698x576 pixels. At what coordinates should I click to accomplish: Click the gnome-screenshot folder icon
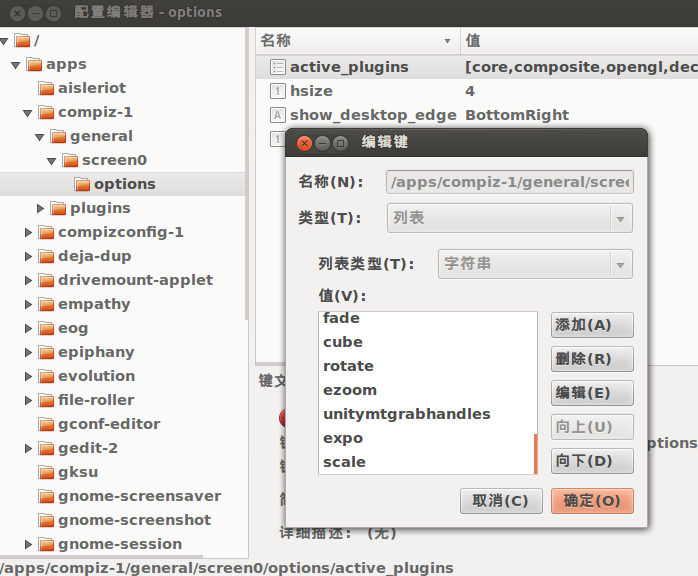click(x=46, y=520)
